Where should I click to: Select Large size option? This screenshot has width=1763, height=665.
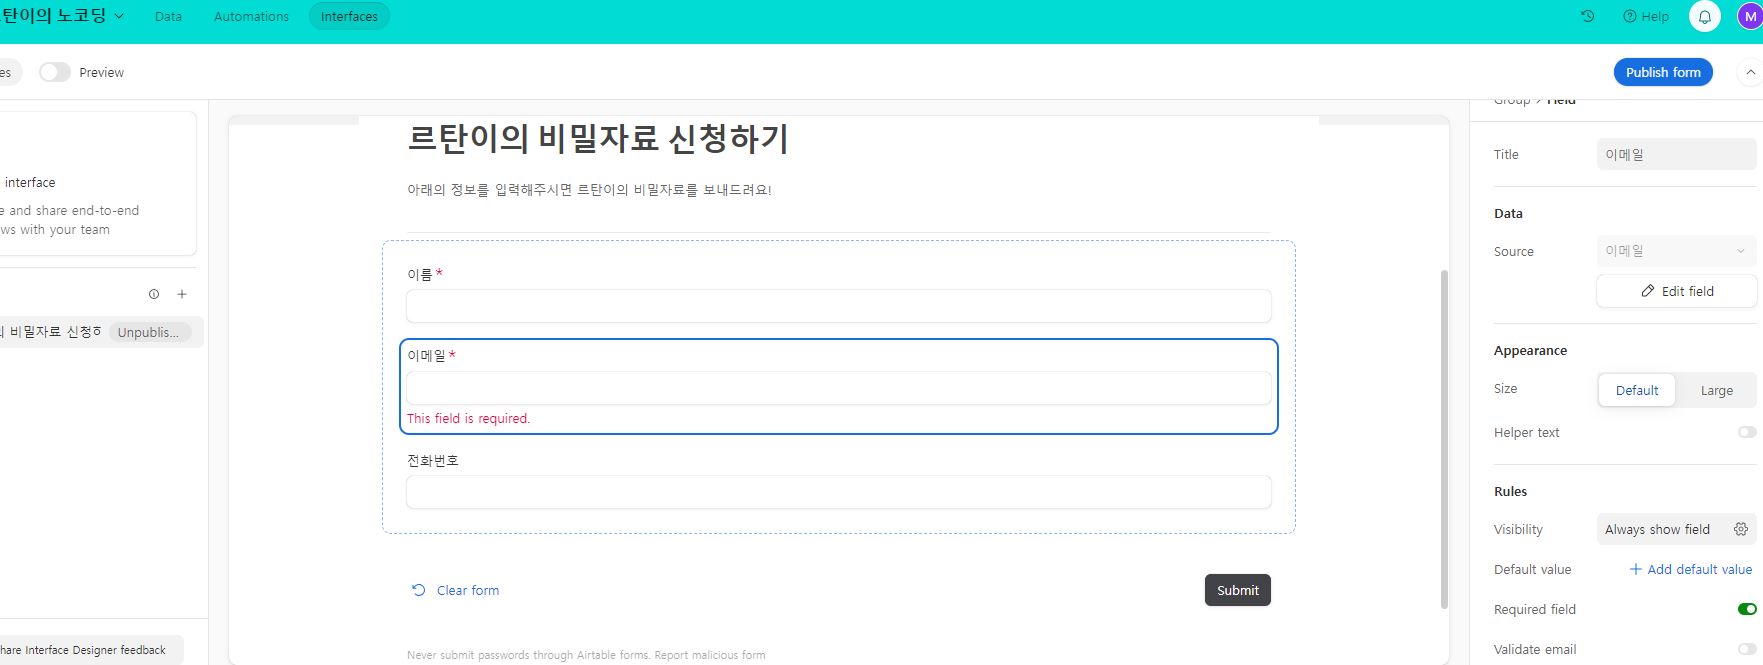(1716, 390)
